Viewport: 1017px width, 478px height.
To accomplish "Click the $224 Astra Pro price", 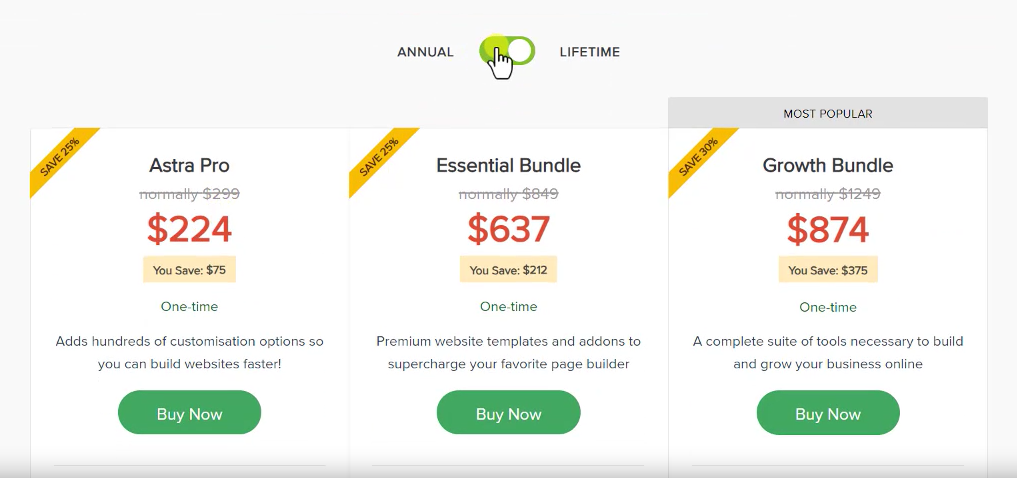I will [x=189, y=229].
